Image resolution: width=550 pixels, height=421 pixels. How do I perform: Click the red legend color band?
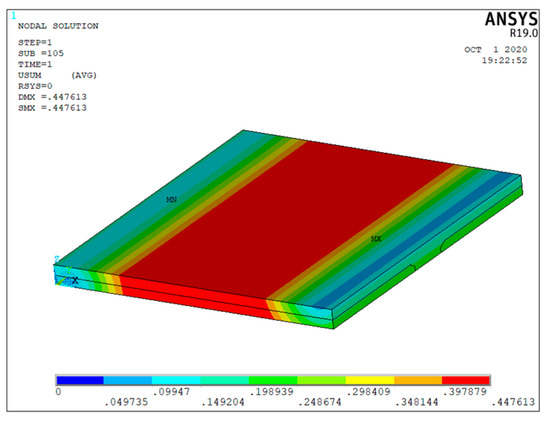[x=466, y=380]
